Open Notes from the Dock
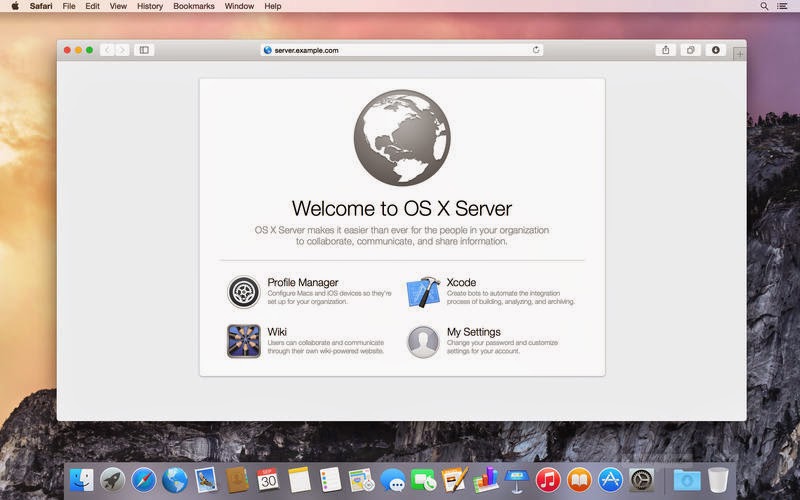 (299, 480)
